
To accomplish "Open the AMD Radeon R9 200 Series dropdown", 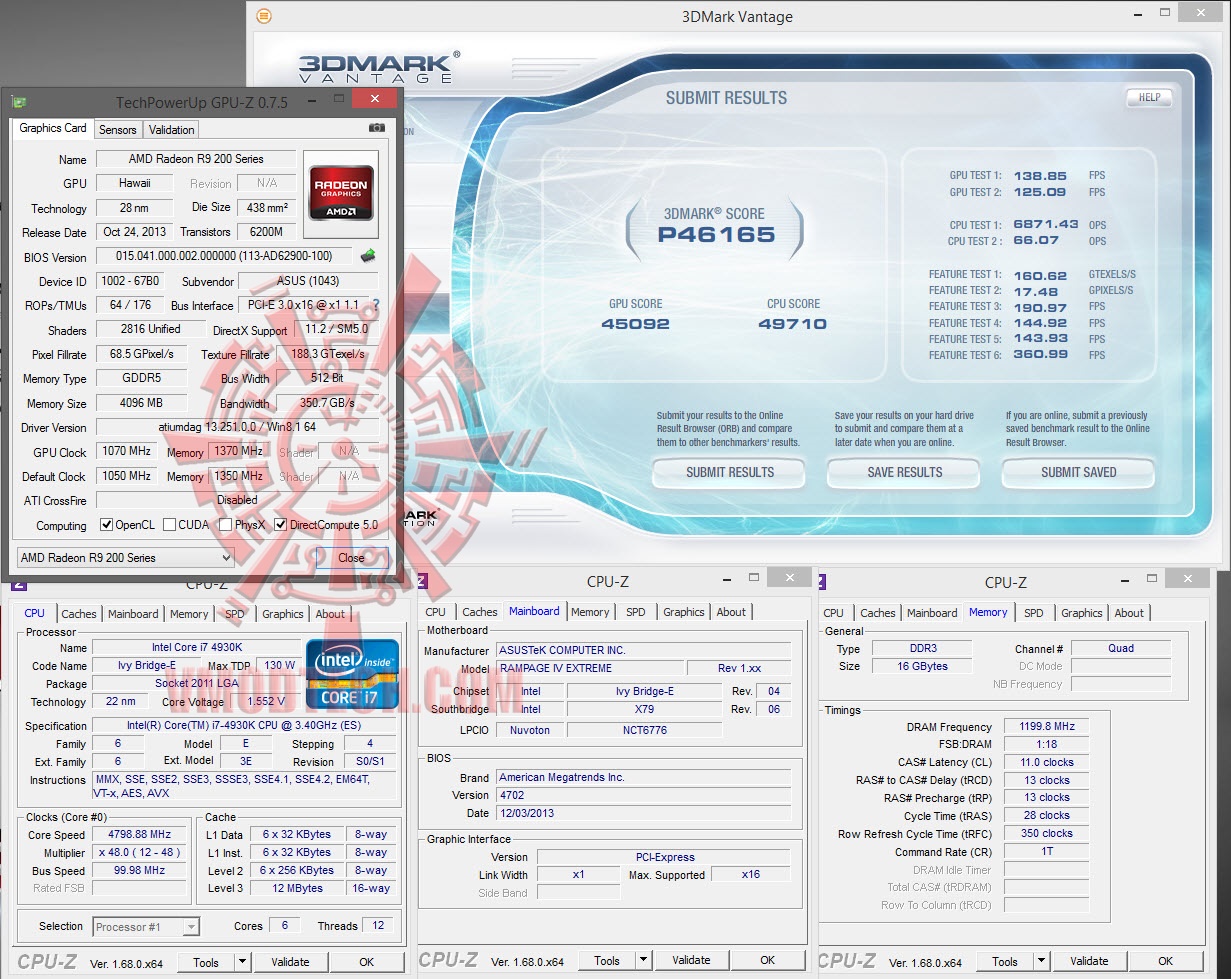I will point(126,557).
